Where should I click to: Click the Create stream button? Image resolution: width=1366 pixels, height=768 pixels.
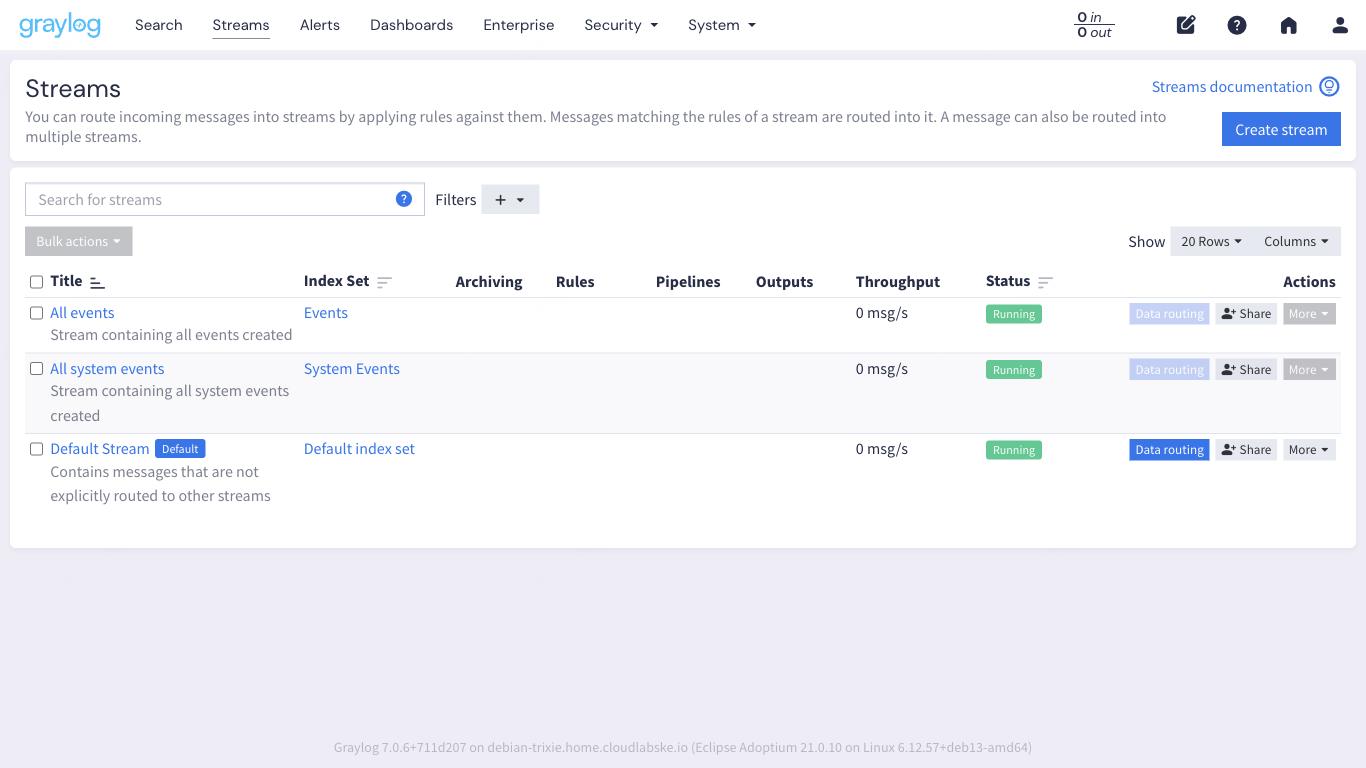1281,129
